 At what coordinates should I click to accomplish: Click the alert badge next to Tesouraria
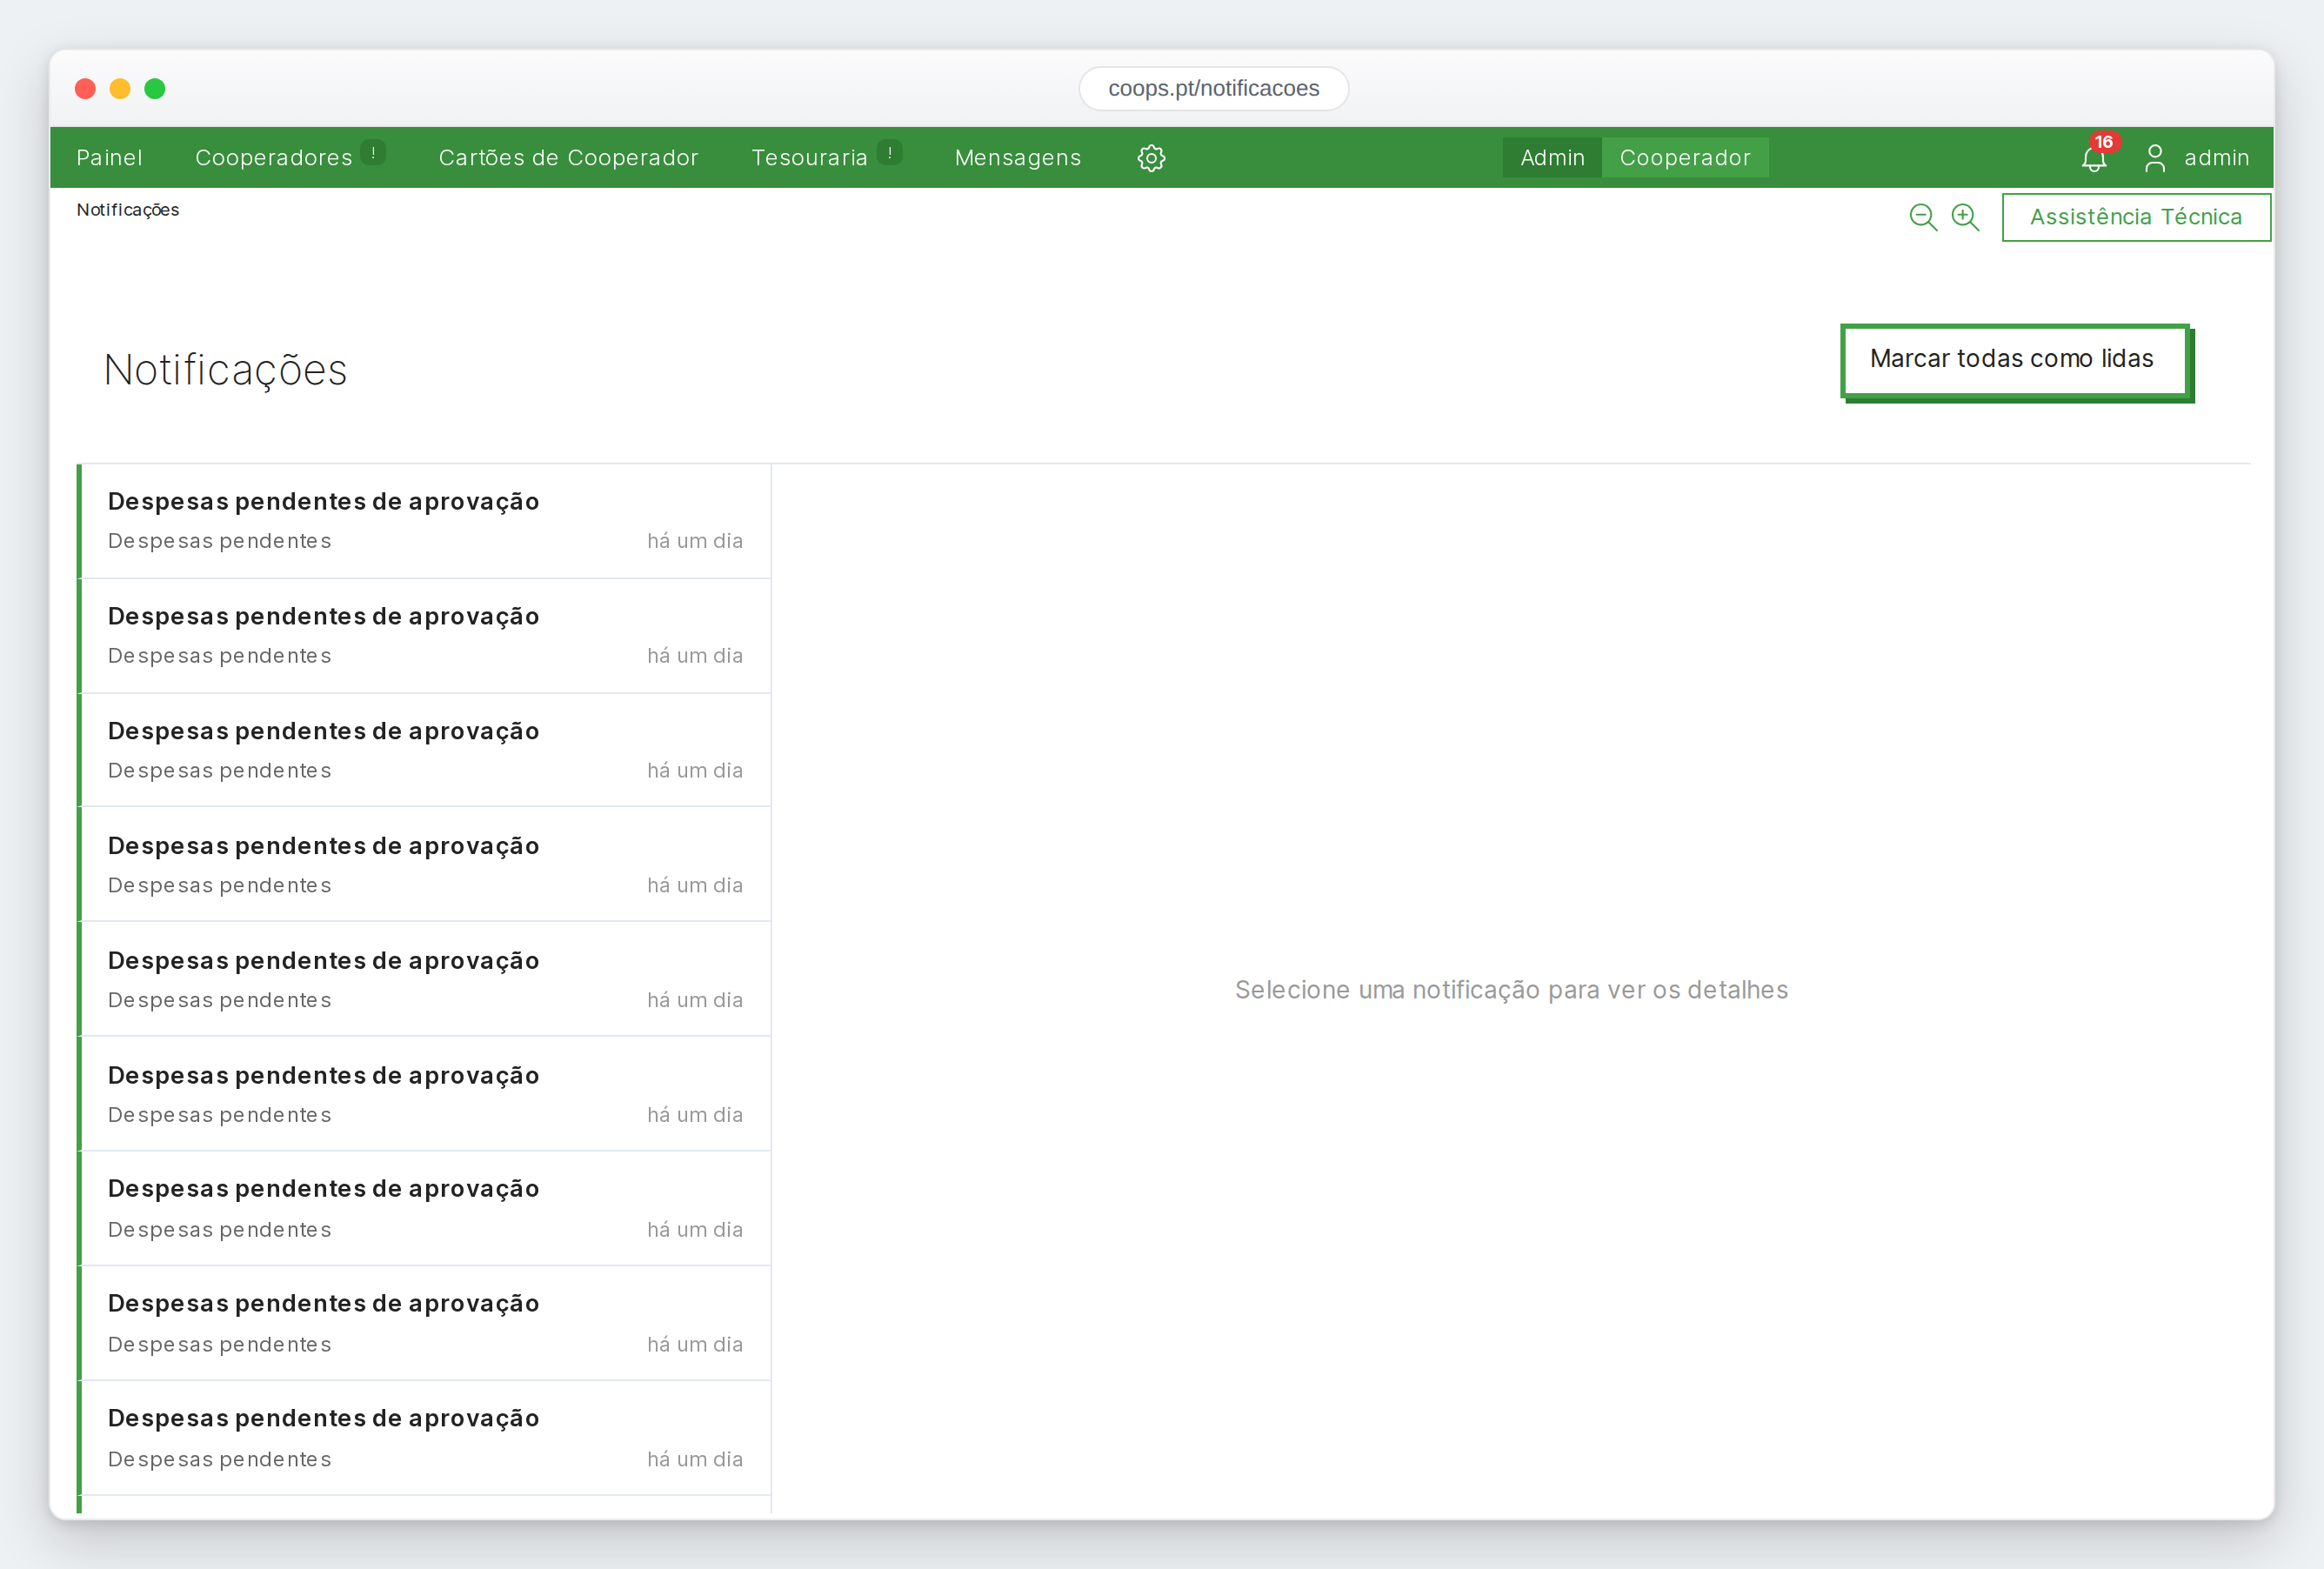tap(889, 153)
